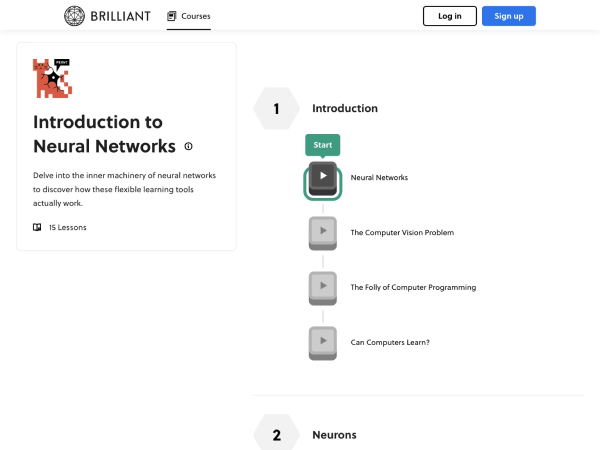Select The Computer Vision Problem lesson title
Viewport: 600px width, 450px height.
pyautogui.click(x=402, y=233)
